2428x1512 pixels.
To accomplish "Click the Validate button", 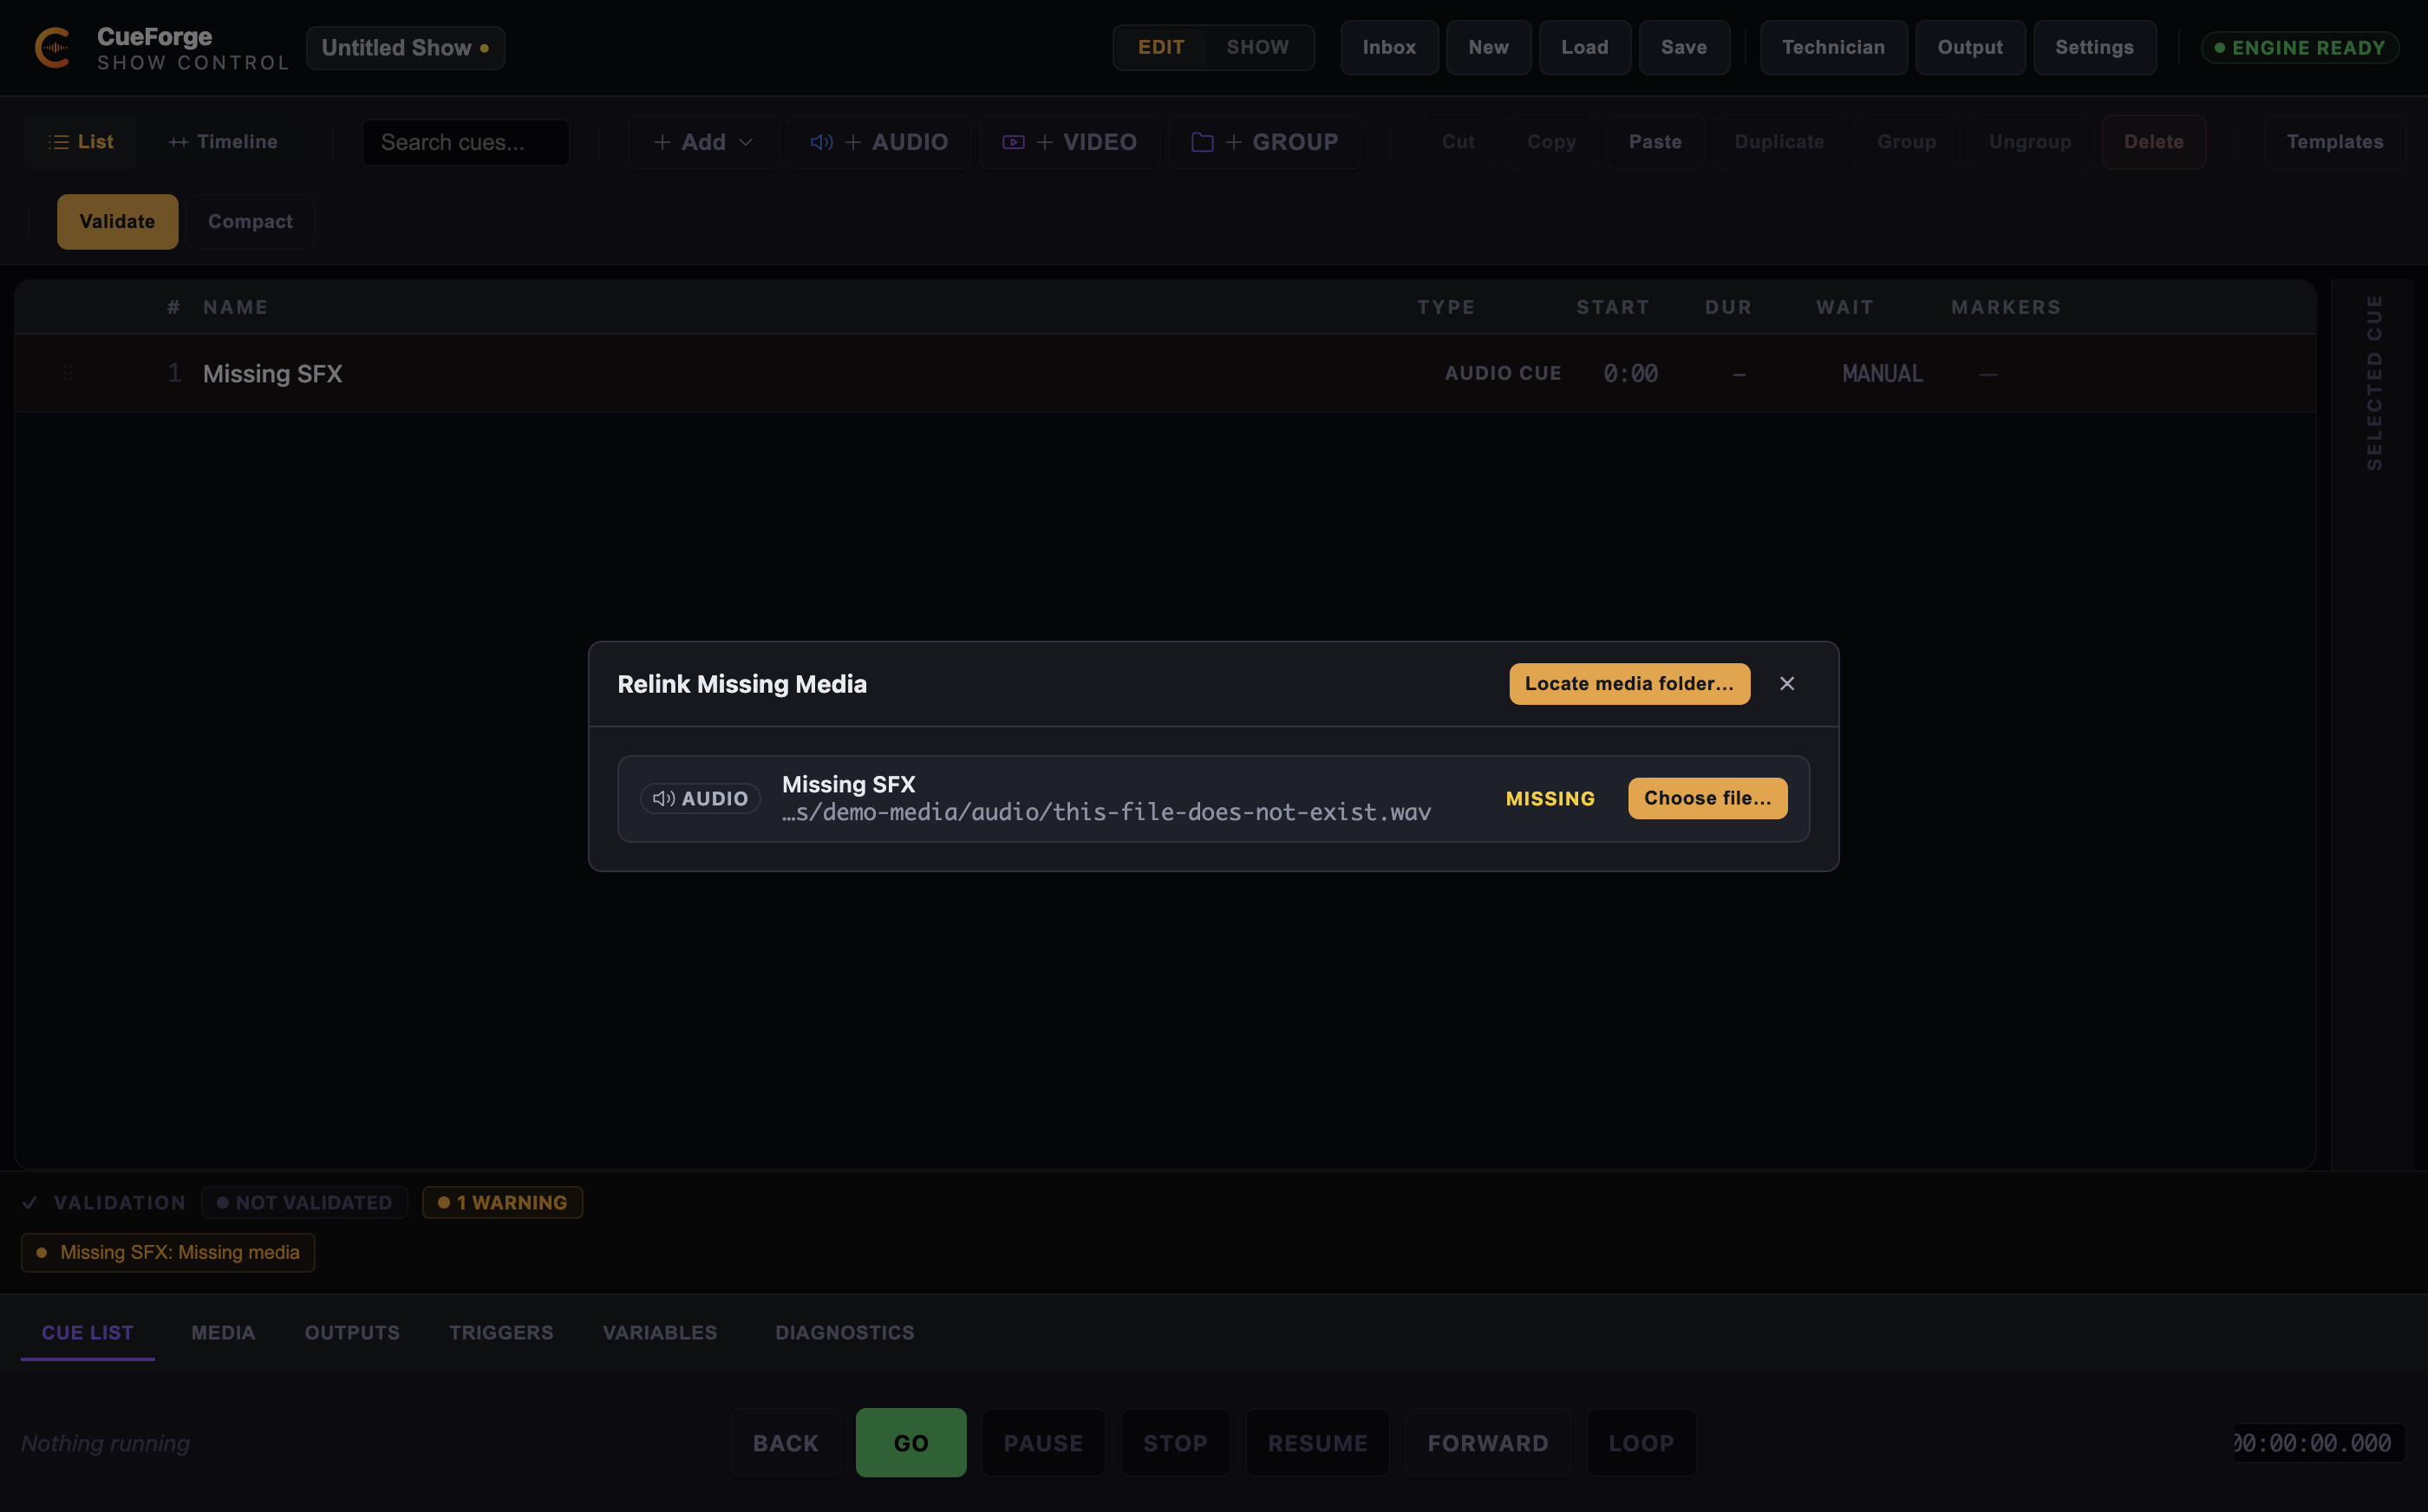I will coord(117,221).
